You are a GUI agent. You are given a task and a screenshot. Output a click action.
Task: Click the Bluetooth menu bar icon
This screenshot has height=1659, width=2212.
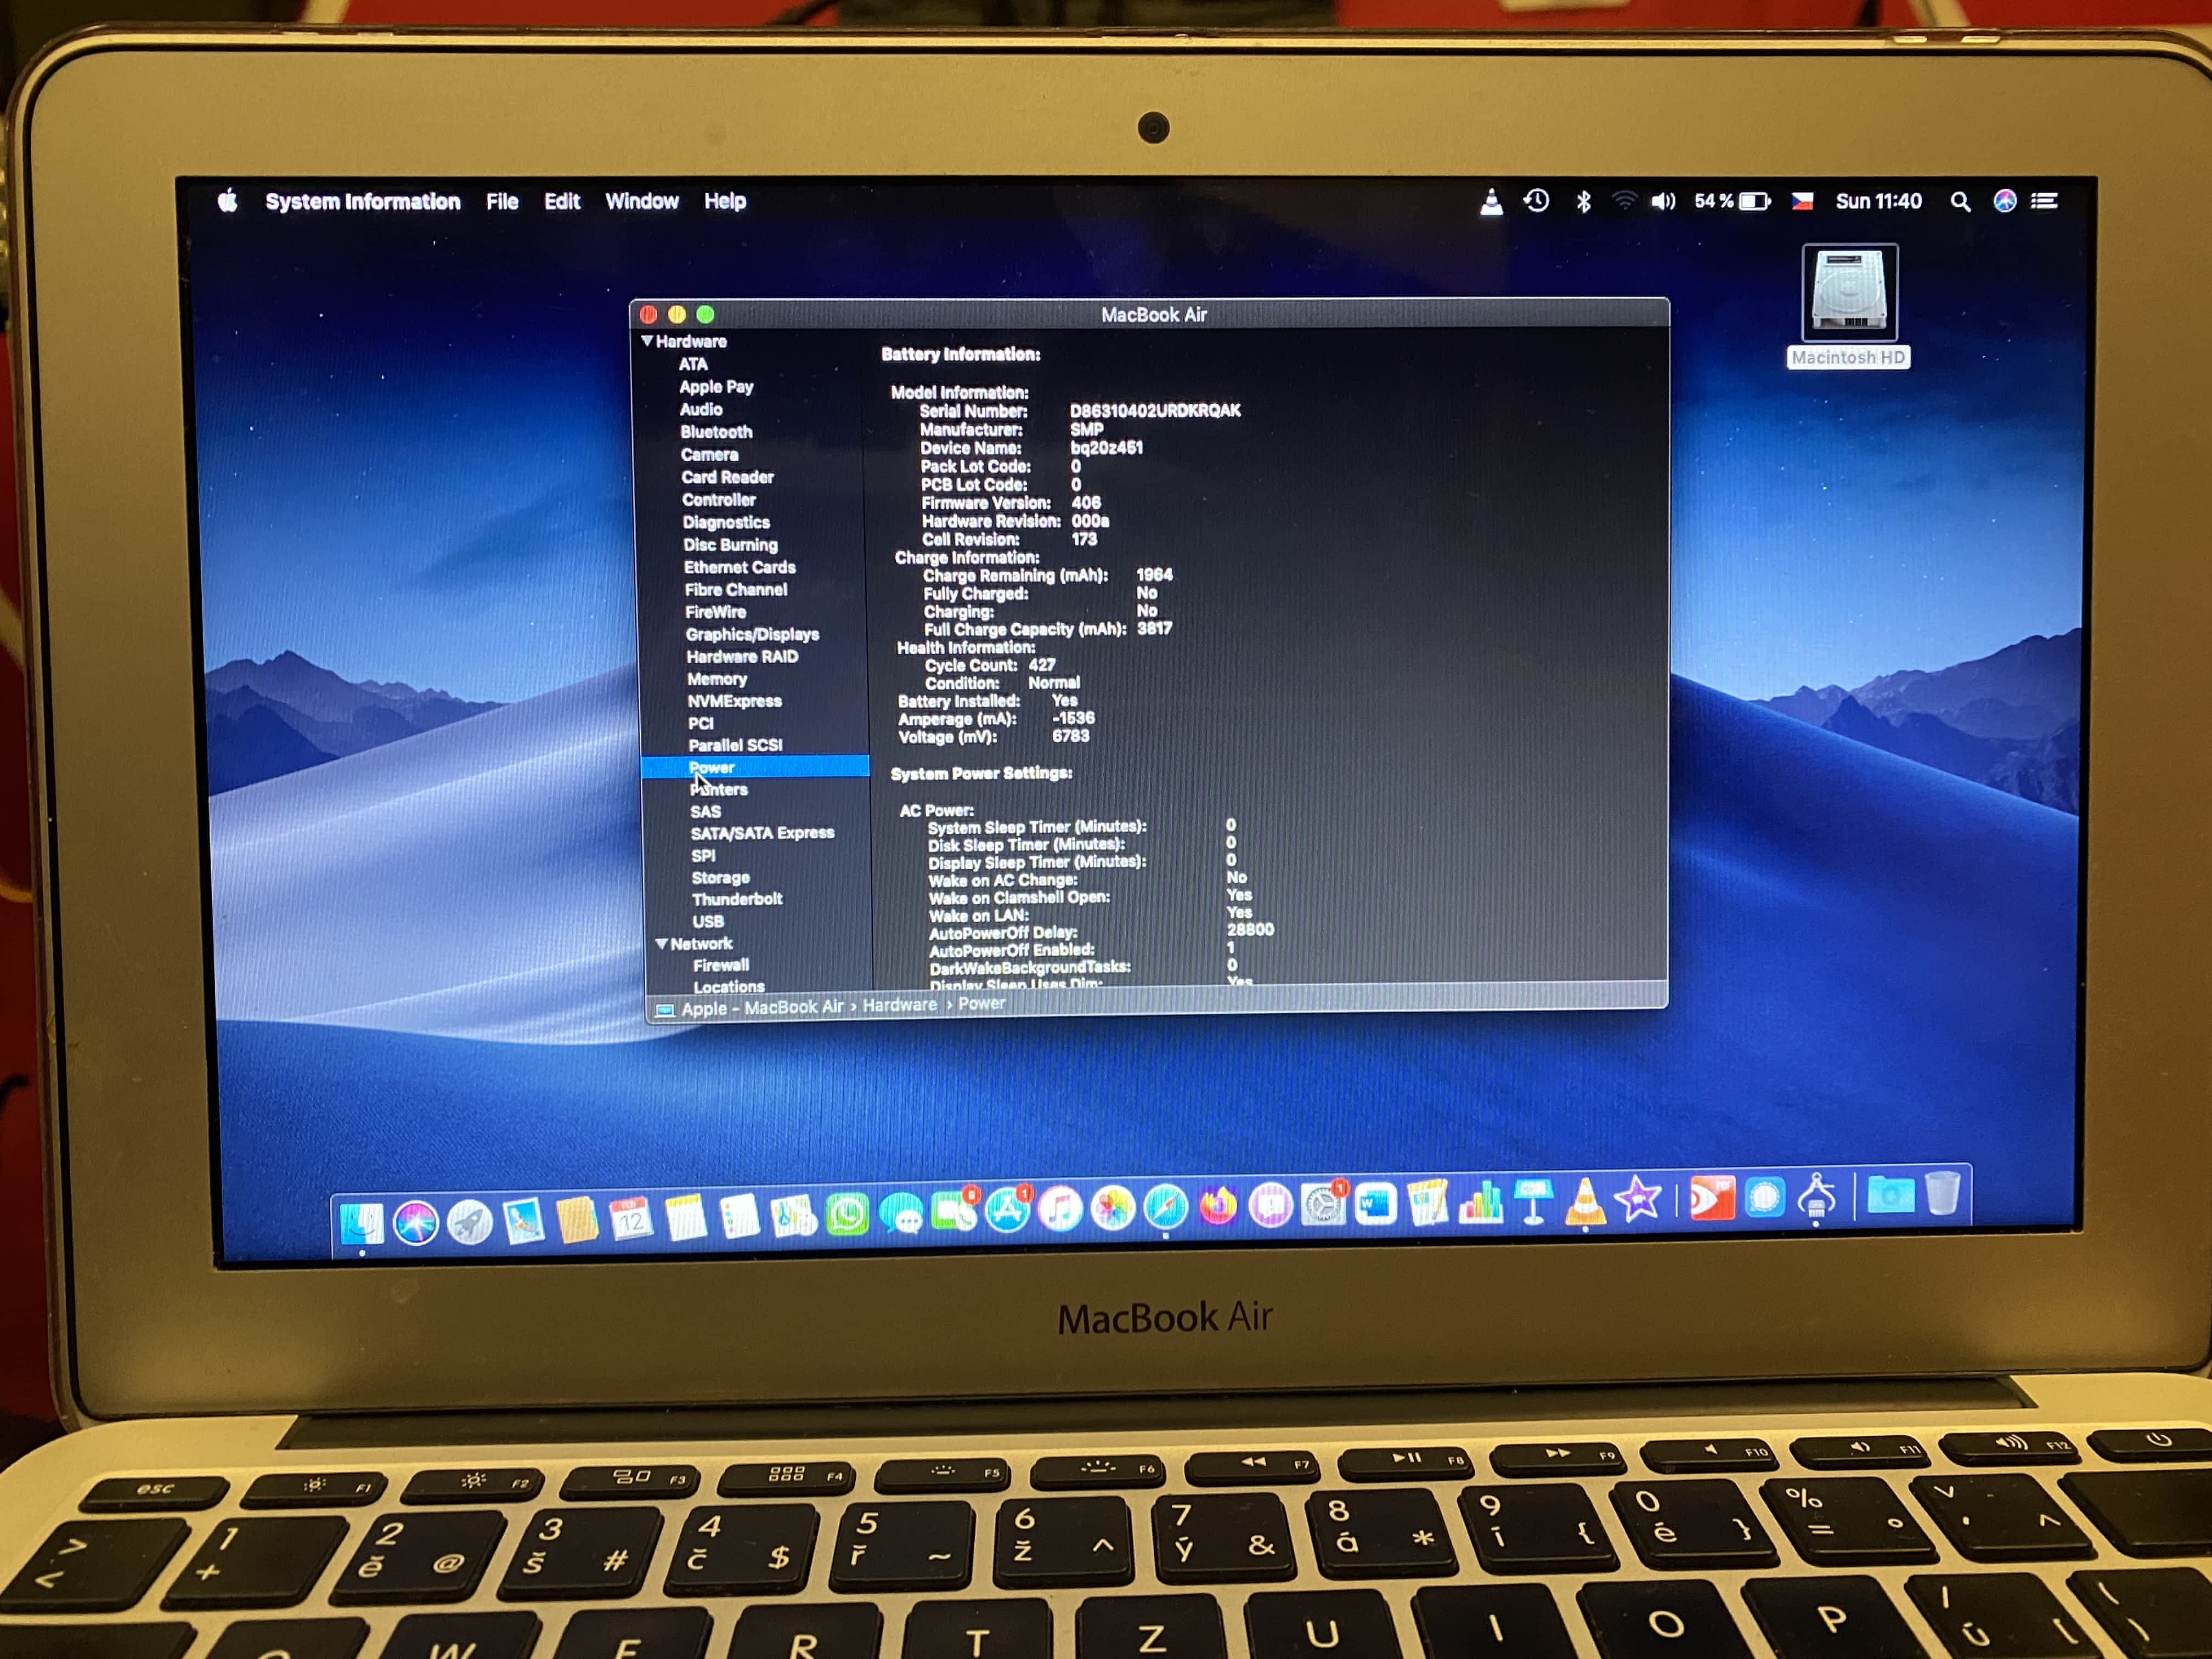pos(1583,201)
